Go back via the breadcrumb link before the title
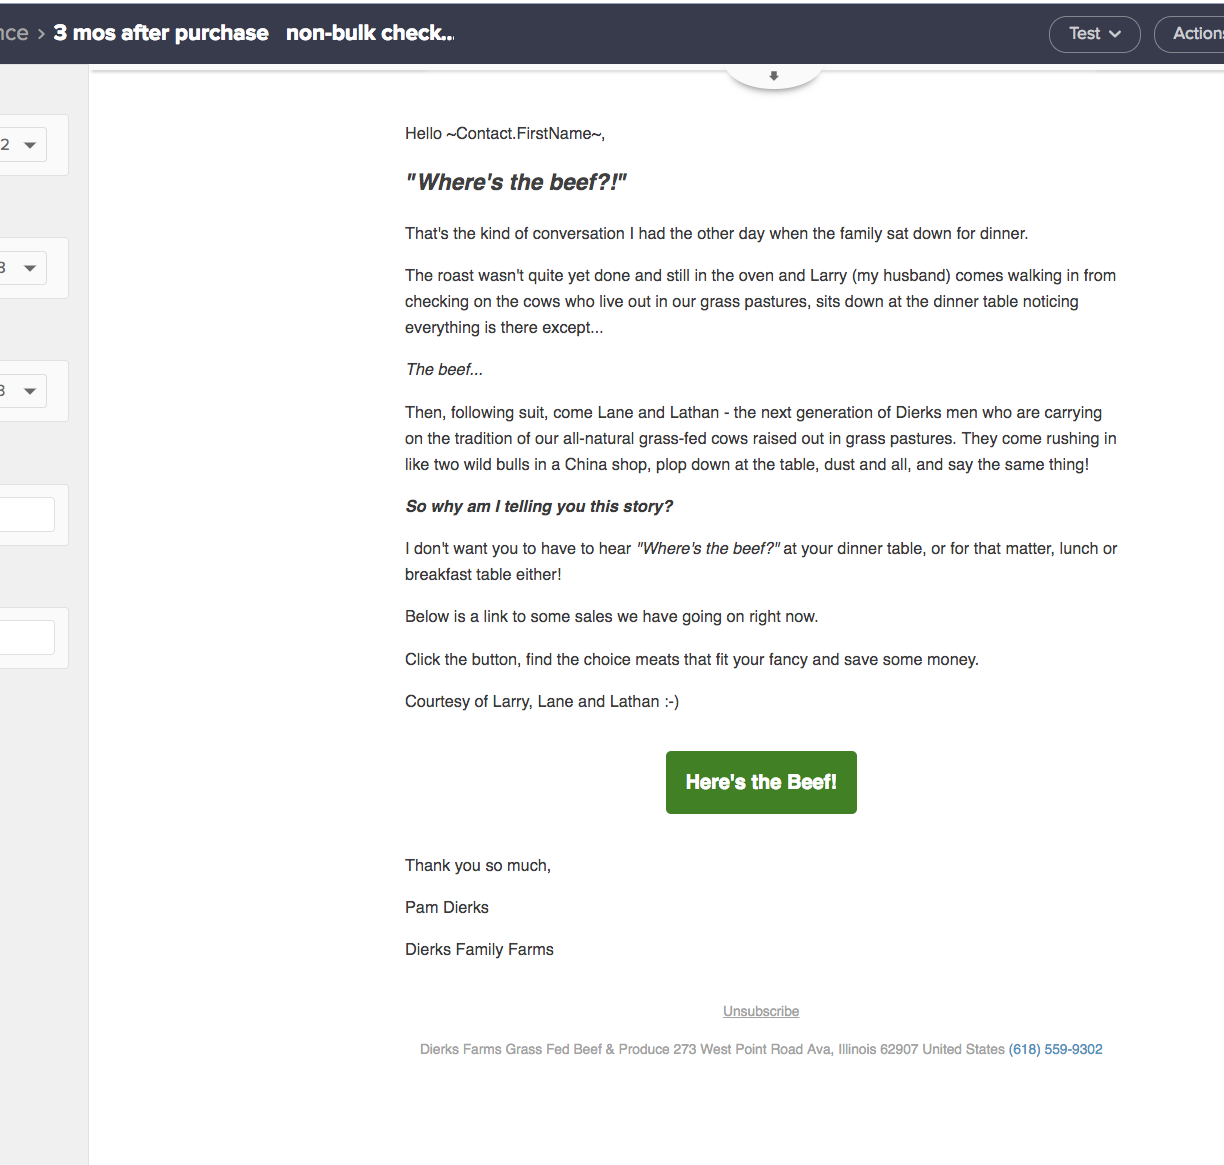This screenshot has height=1165, width=1224. click(14, 33)
